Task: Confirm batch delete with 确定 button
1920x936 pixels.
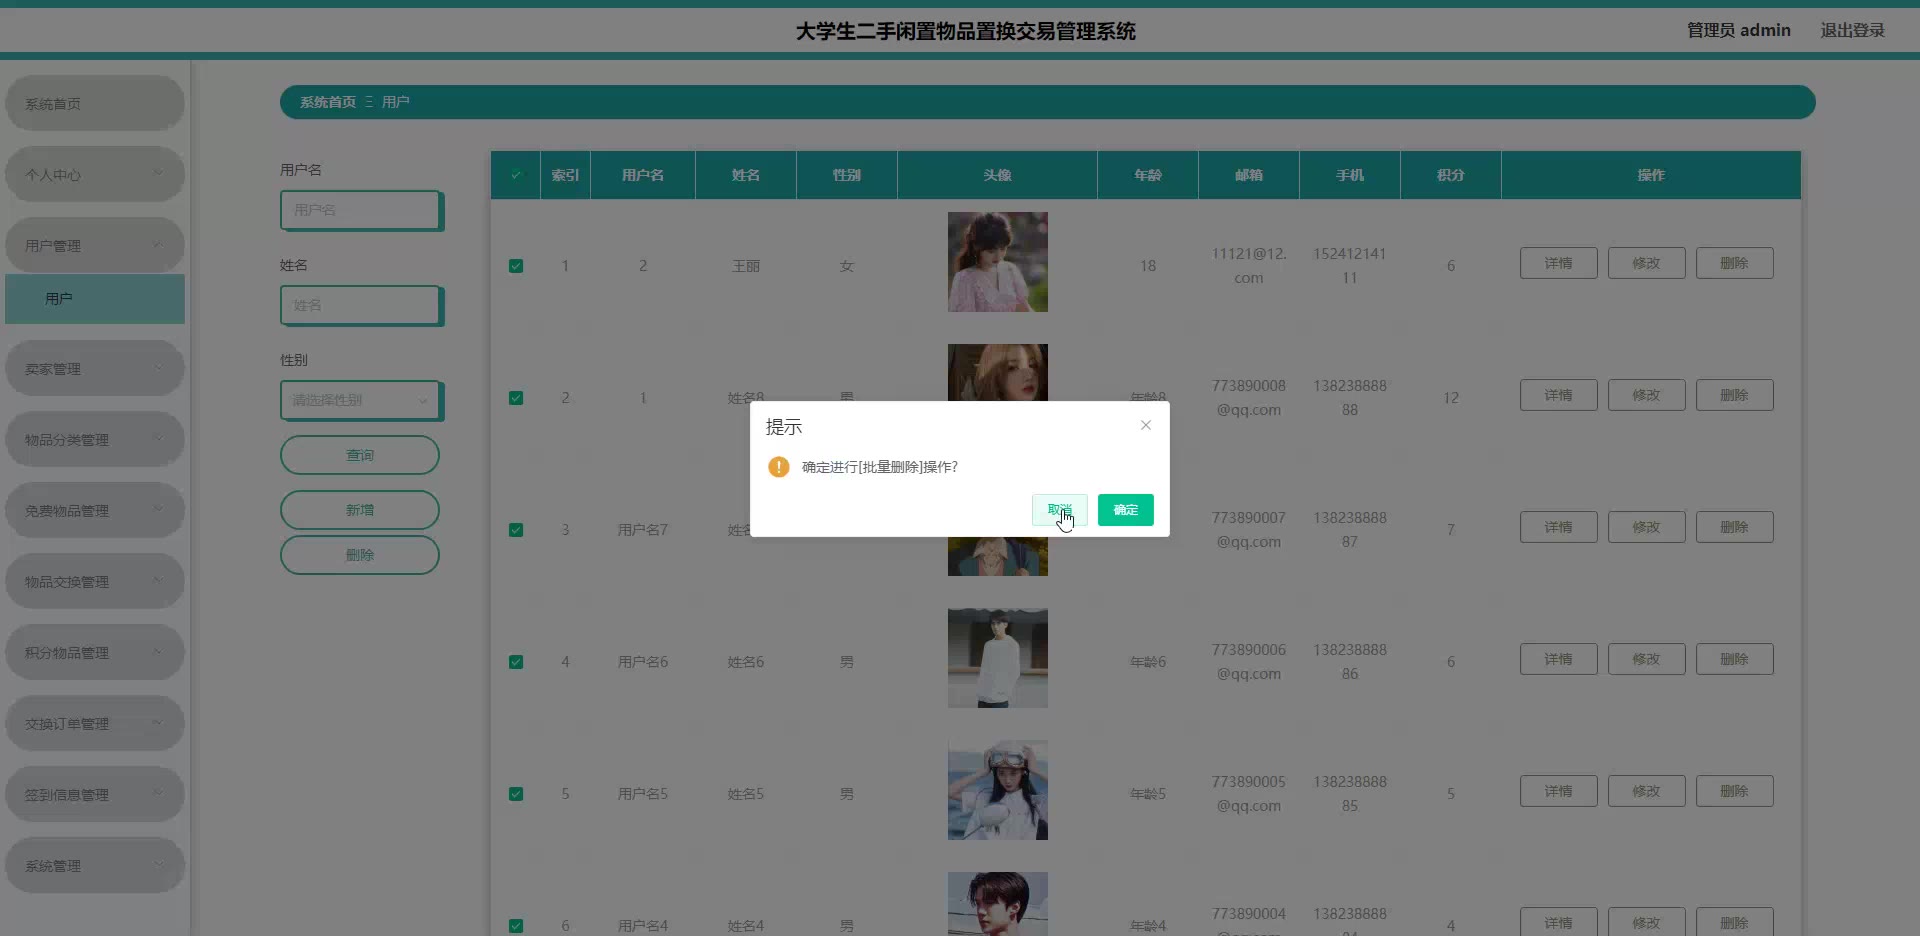Action: pyautogui.click(x=1126, y=510)
